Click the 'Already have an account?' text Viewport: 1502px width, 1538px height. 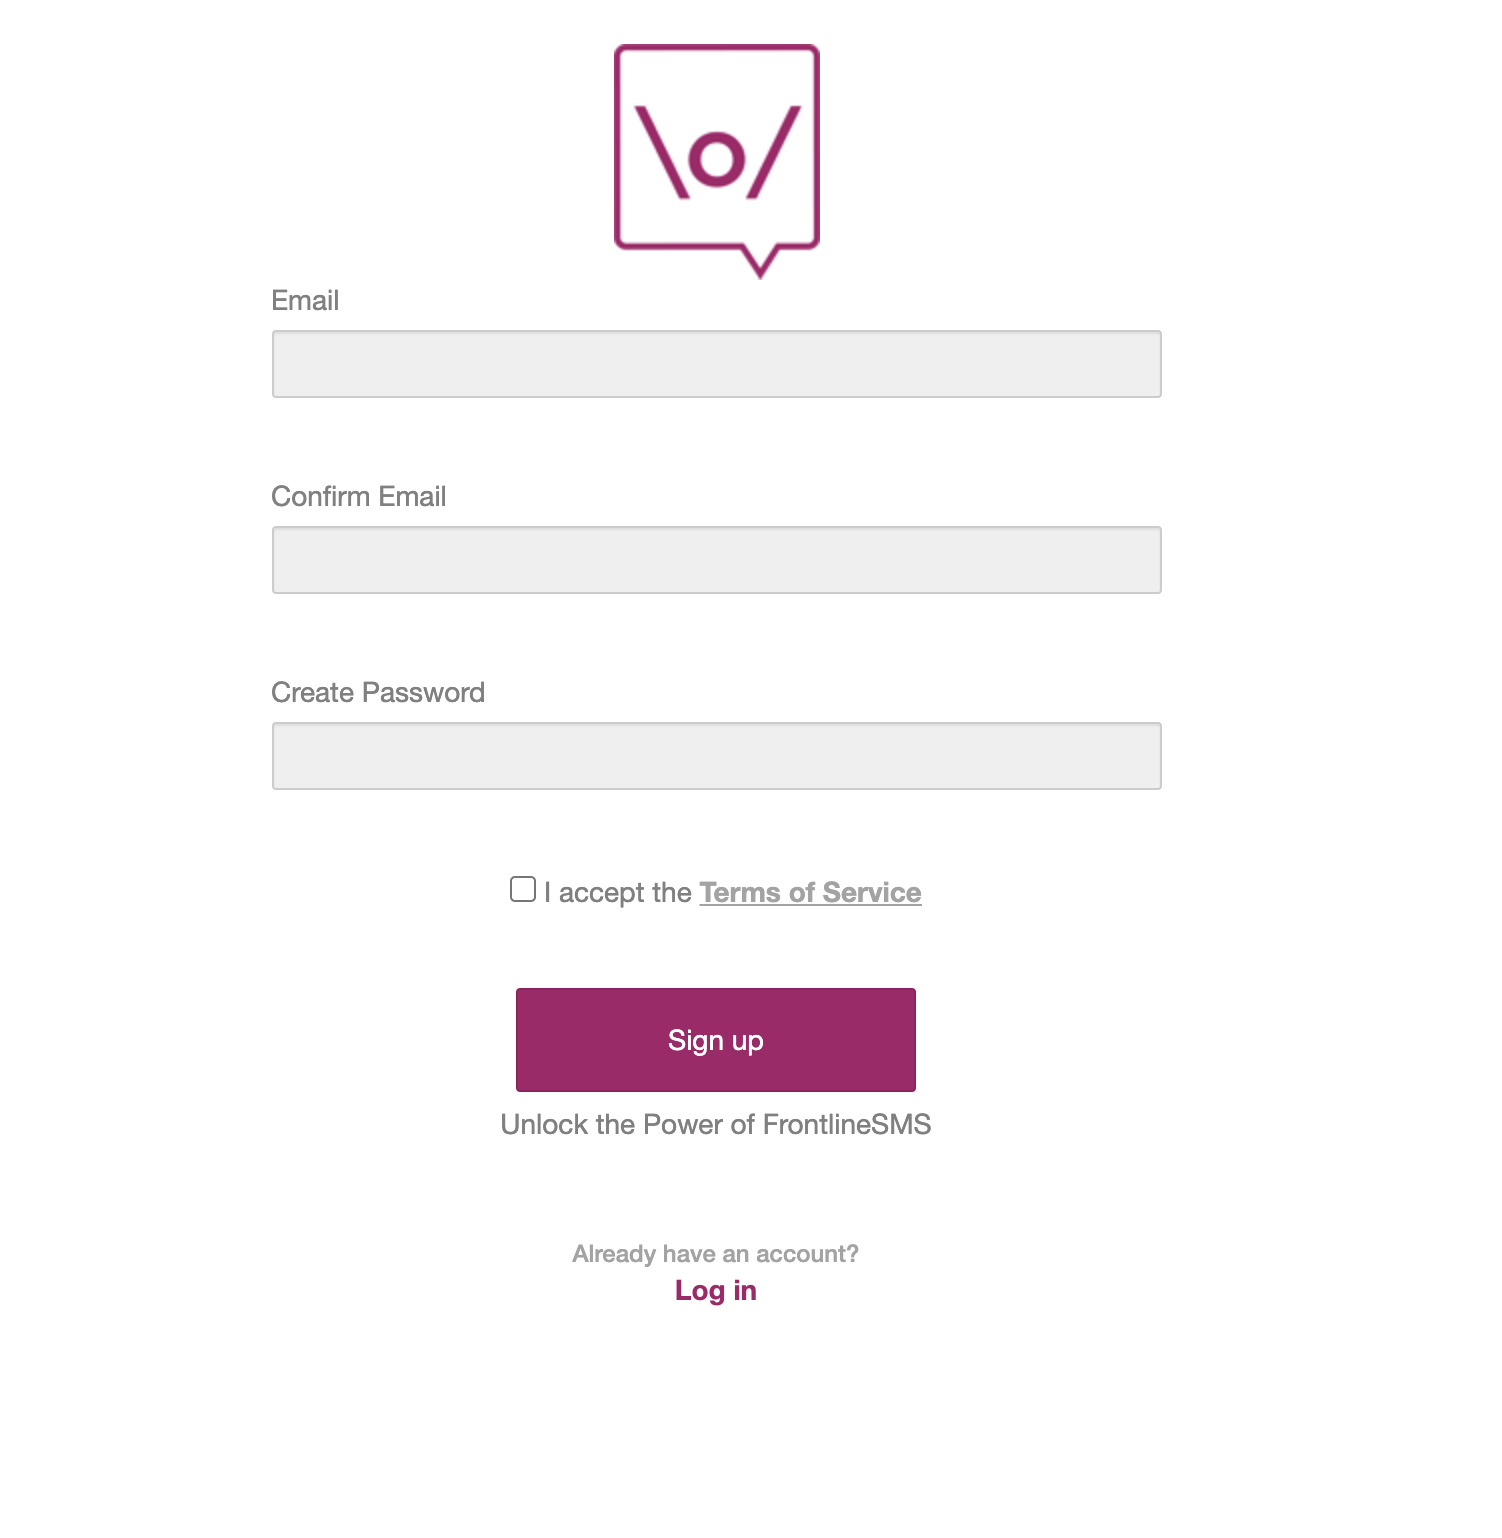[x=716, y=1254]
